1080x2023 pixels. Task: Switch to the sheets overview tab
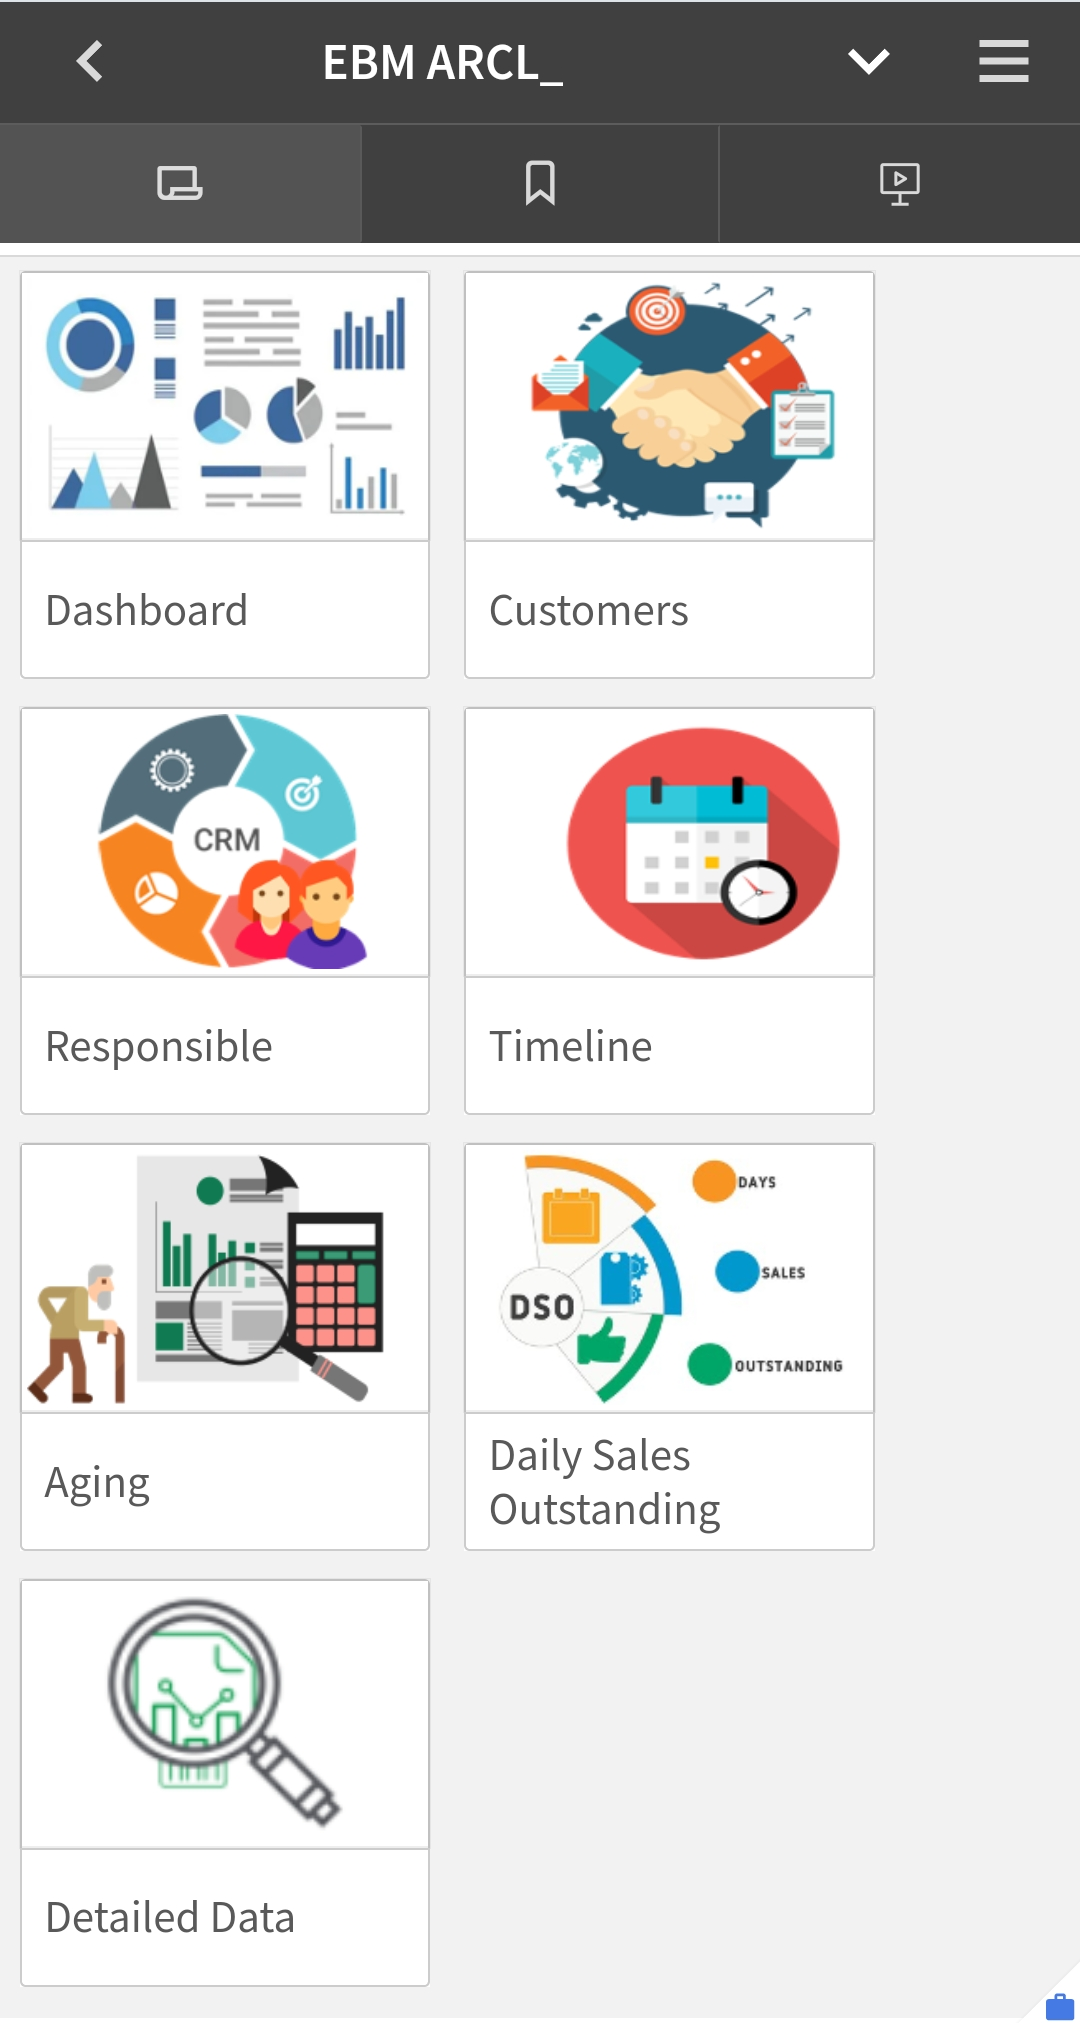point(180,184)
